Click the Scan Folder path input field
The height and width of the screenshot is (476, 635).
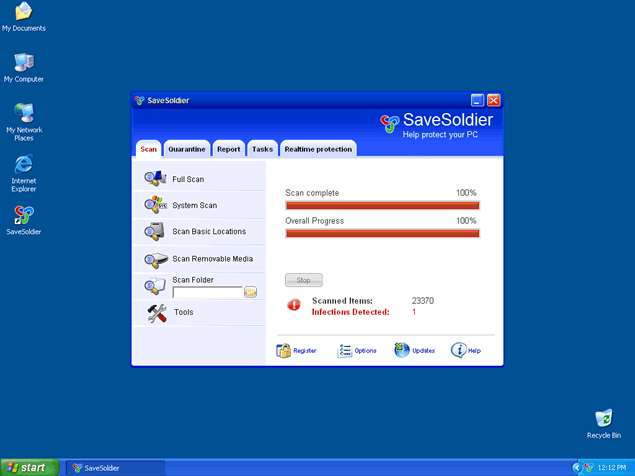pyautogui.click(x=207, y=292)
